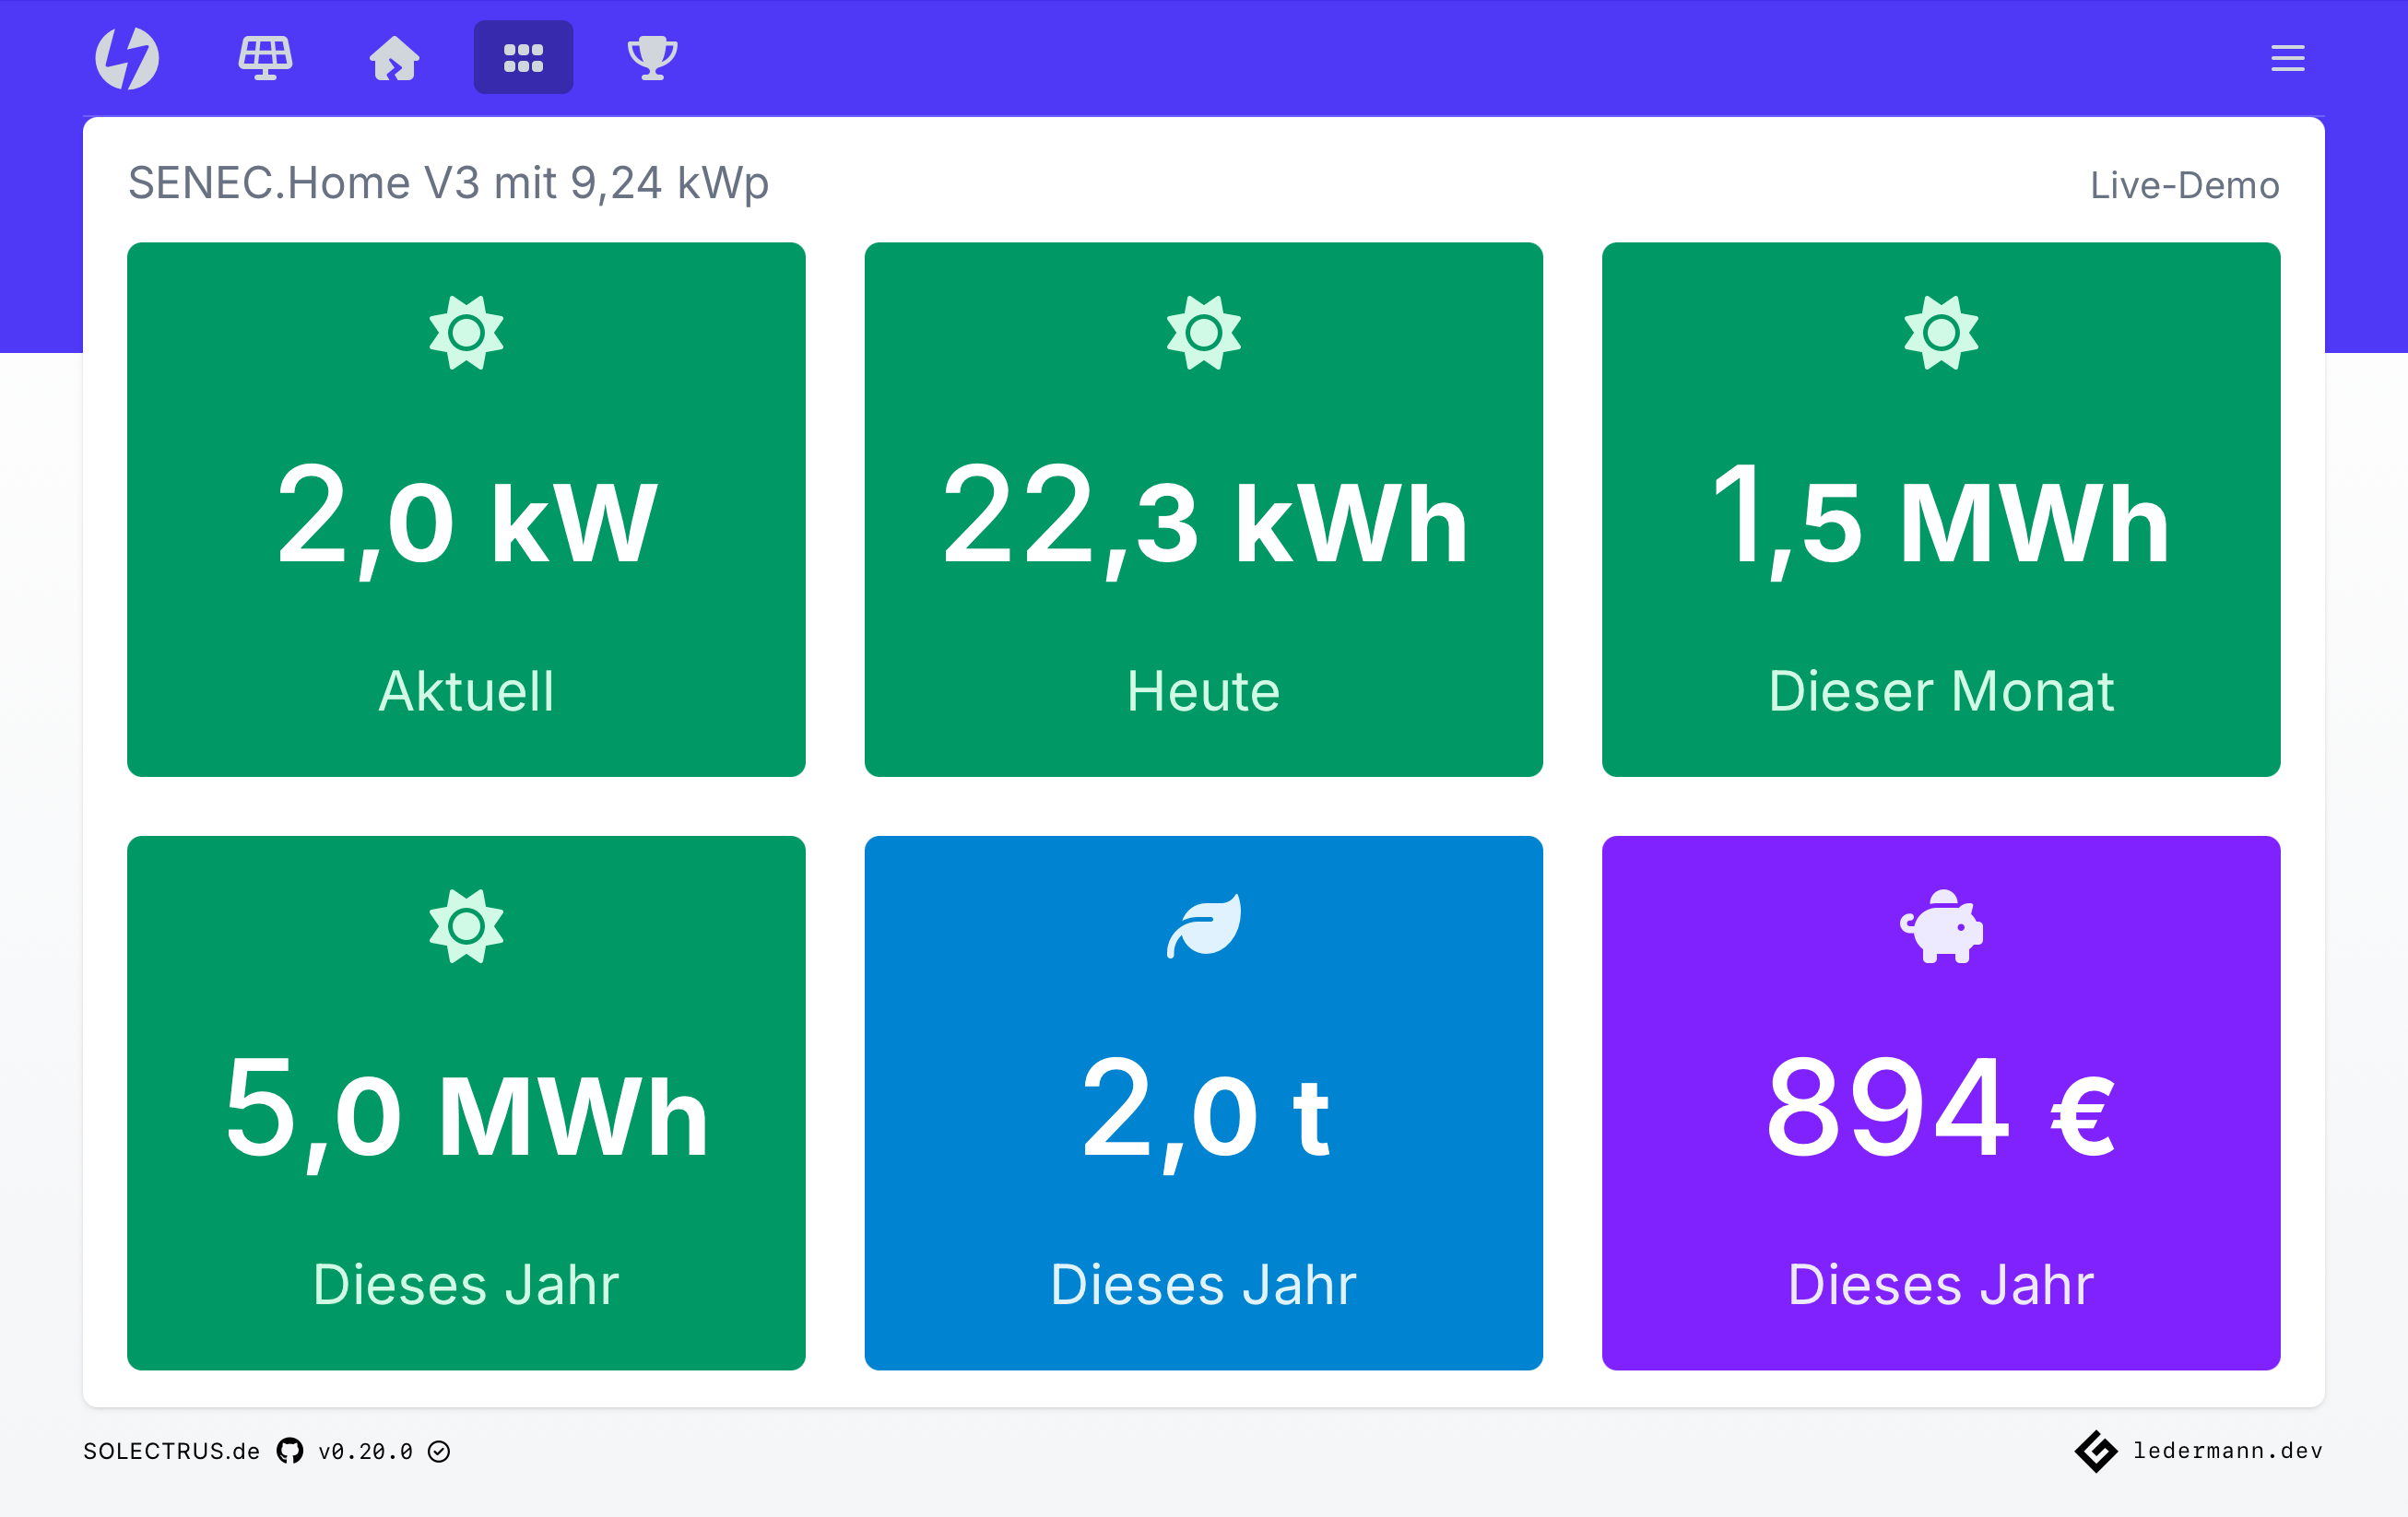
Task: Click the ledermann.dev diamond logo
Action: pos(2096,1451)
